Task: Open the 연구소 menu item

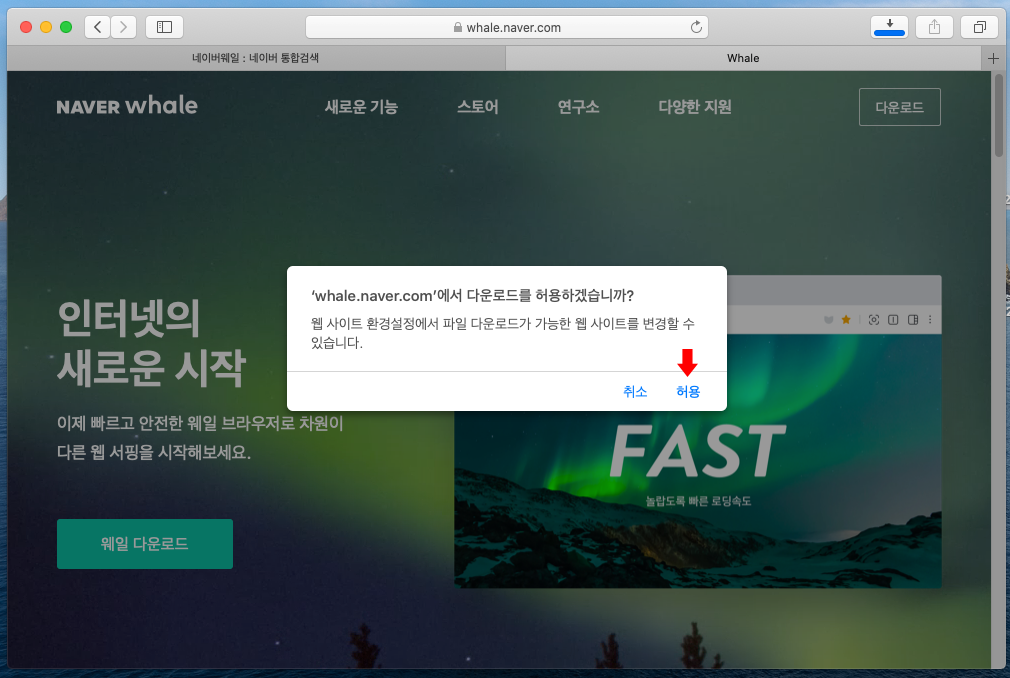Action: [578, 107]
